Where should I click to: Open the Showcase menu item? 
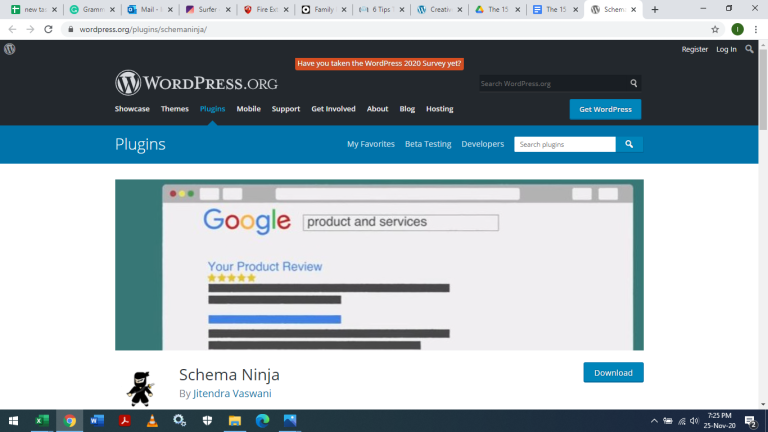point(132,109)
